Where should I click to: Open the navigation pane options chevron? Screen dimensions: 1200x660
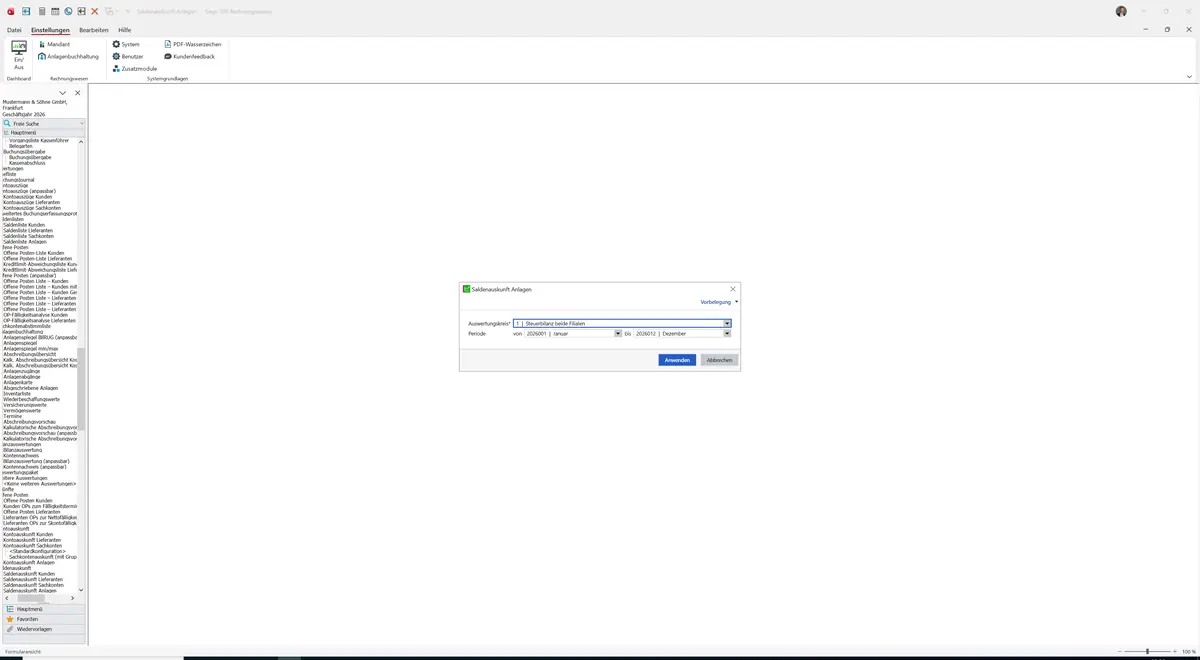63,93
